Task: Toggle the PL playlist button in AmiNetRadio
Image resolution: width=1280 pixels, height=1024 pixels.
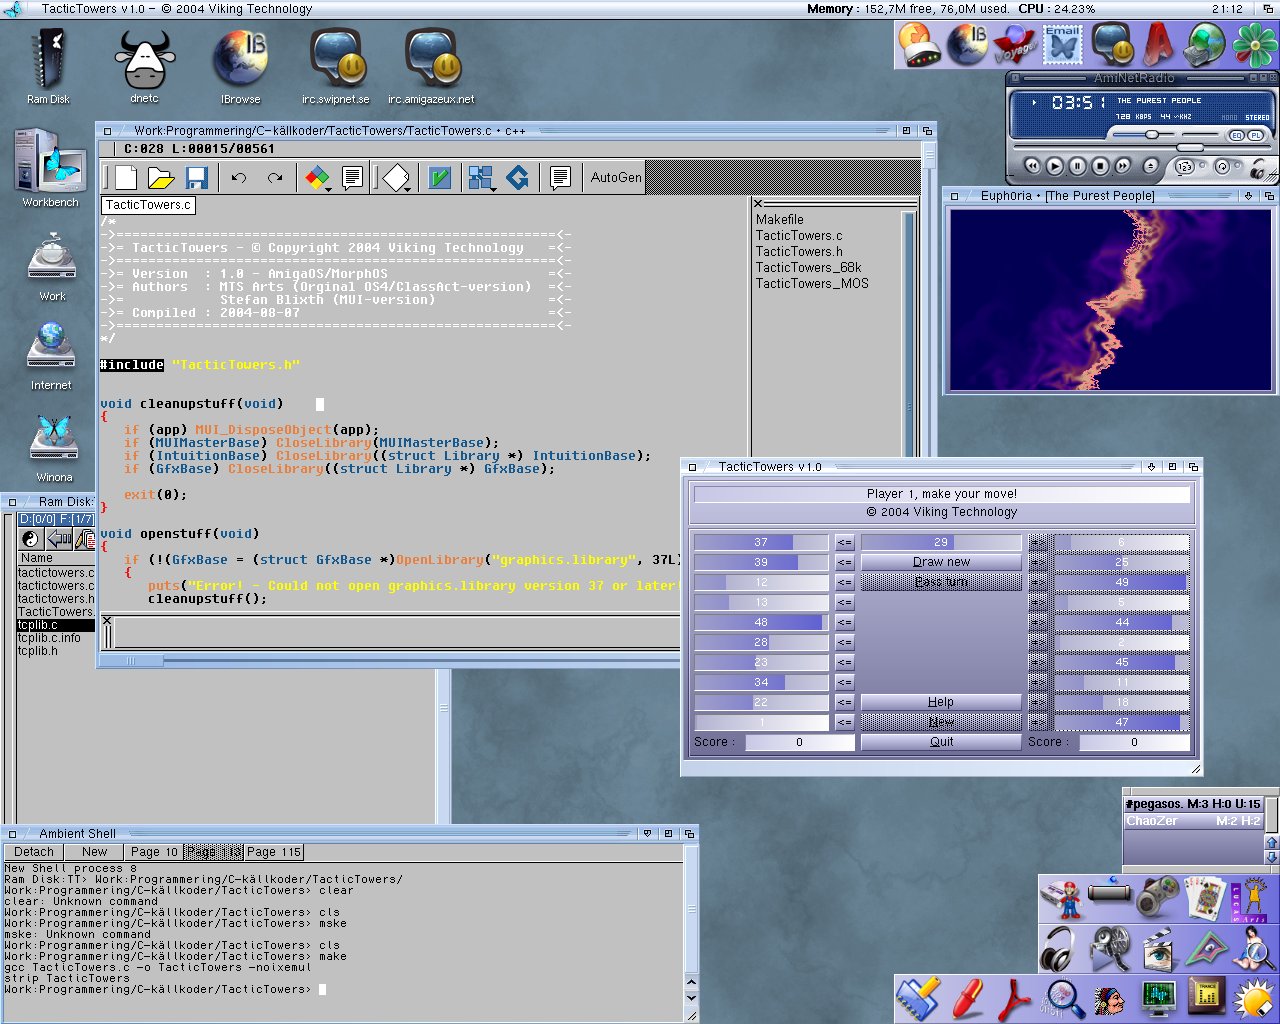Action: [x=1254, y=135]
